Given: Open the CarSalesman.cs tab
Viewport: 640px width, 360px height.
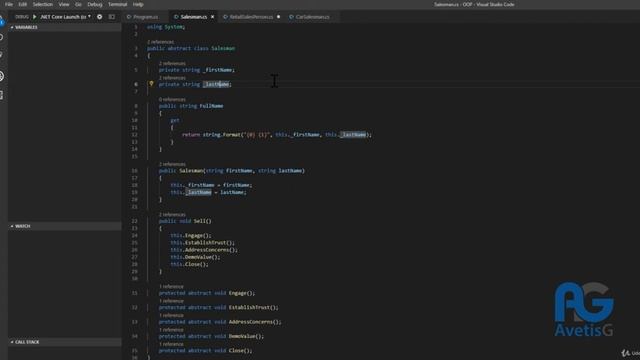Looking at the screenshot, I should pyautogui.click(x=312, y=17).
